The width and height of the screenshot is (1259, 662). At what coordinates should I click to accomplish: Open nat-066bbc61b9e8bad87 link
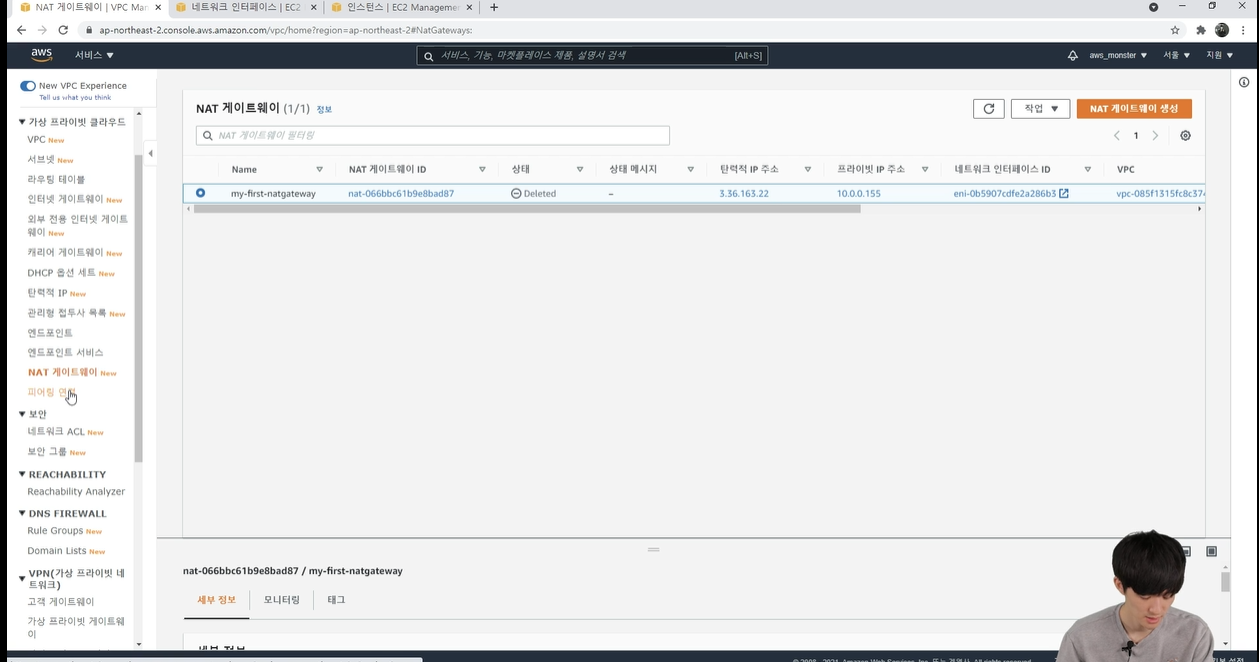[401, 194]
